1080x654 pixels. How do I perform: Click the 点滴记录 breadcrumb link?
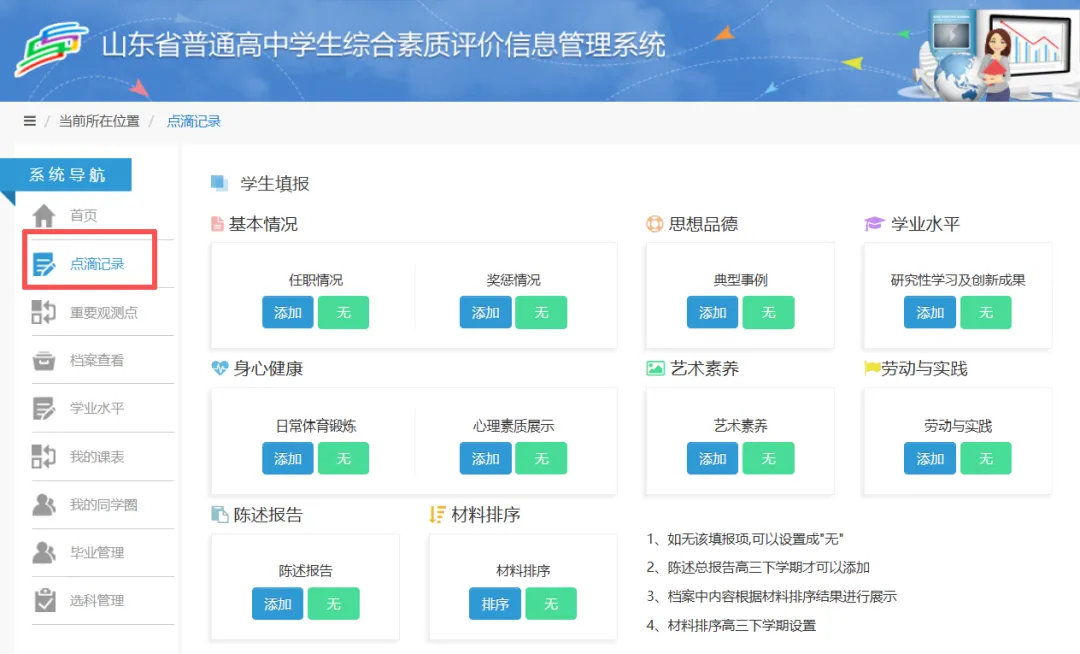[x=194, y=121]
